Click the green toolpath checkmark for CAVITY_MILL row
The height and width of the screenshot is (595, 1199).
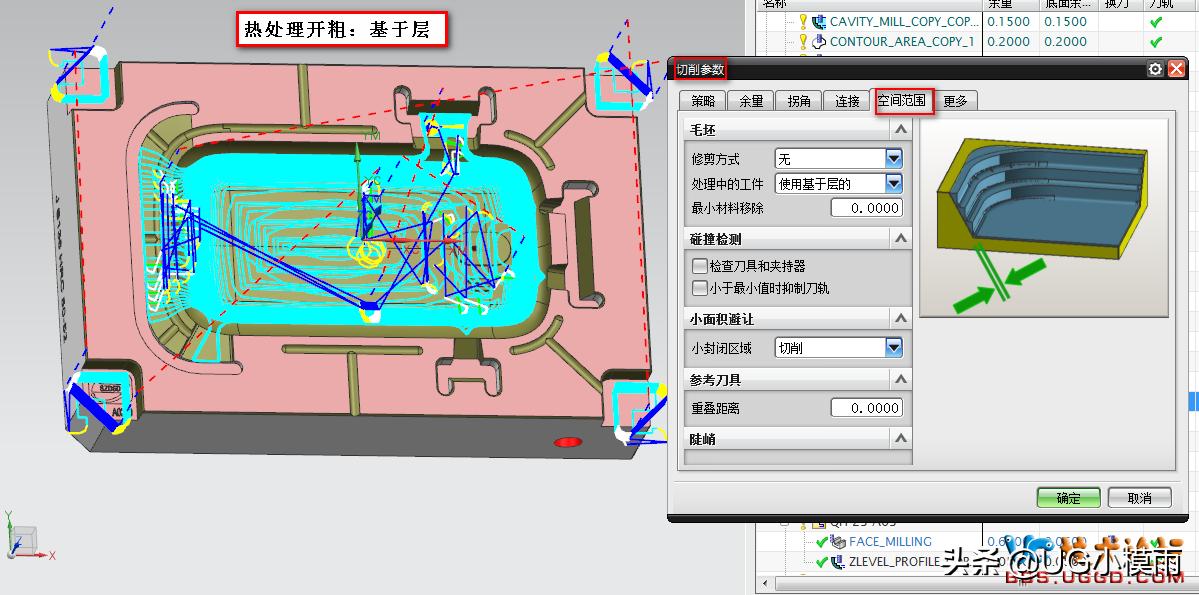[1158, 21]
